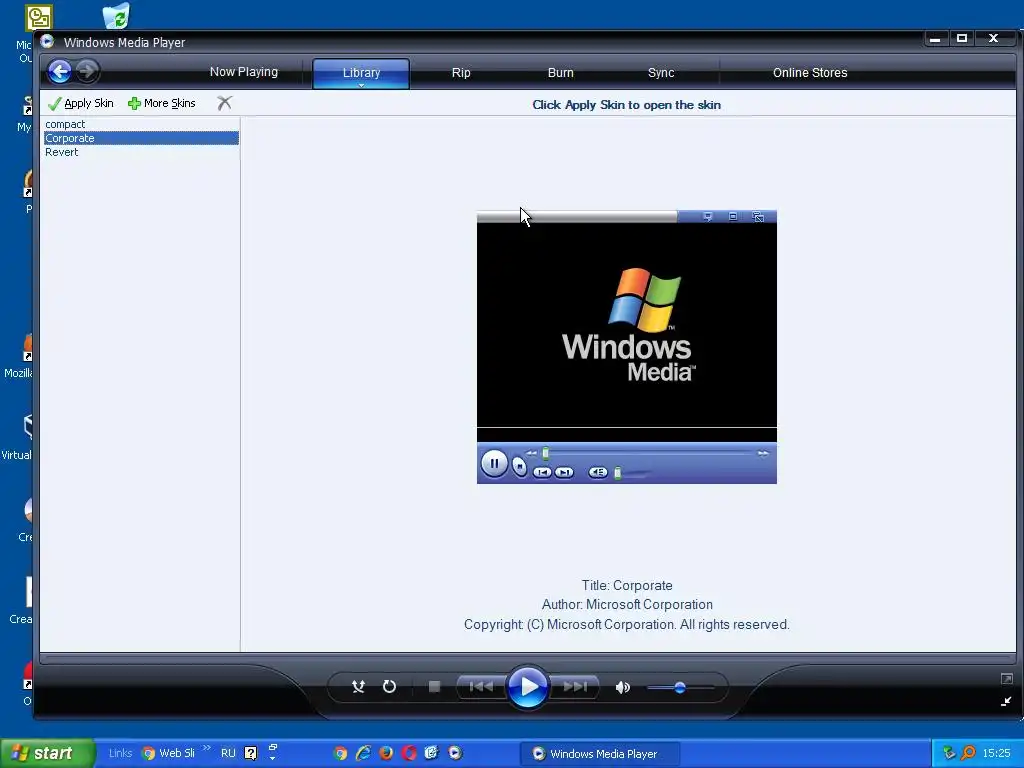The image size is (1024, 768).
Task: Click the taskbar clock showing 15:25
Action: 996,753
